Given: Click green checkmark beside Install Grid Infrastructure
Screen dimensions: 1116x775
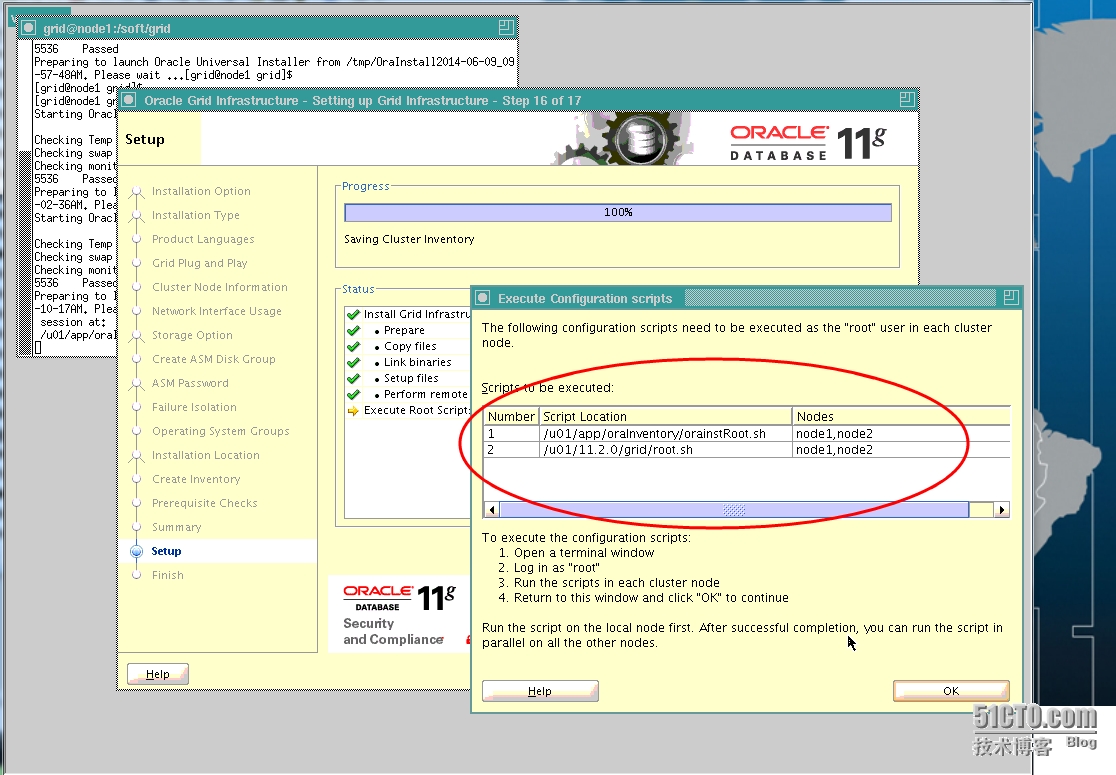Looking at the screenshot, I should click(x=353, y=314).
